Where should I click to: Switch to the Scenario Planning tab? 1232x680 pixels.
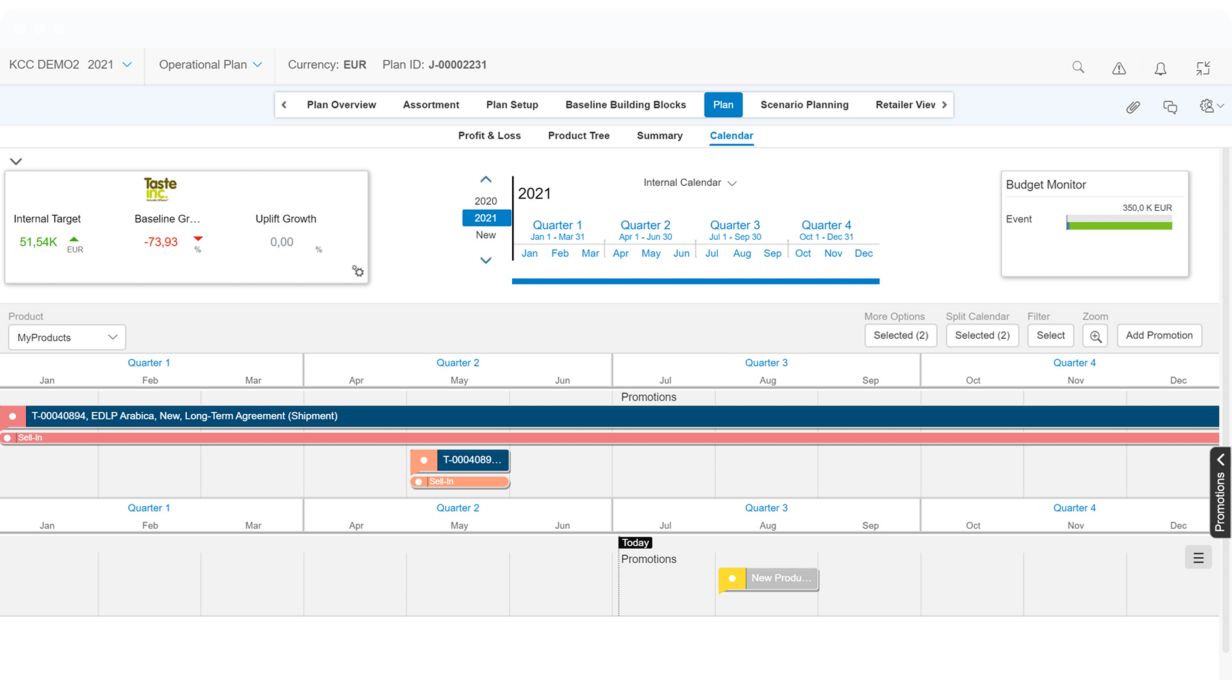click(x=804, y=105)
